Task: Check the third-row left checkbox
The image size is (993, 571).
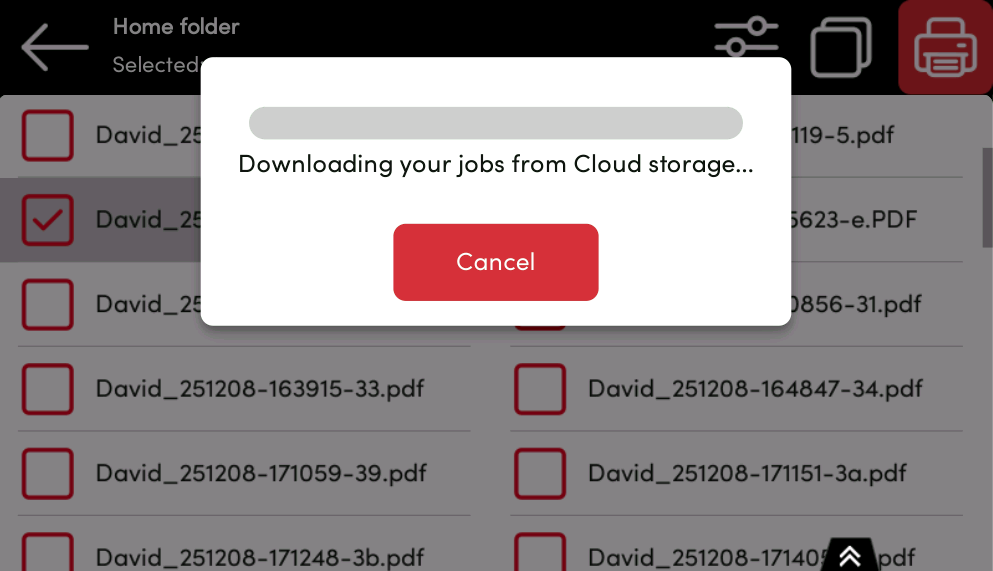Action: tap(47, 304)
